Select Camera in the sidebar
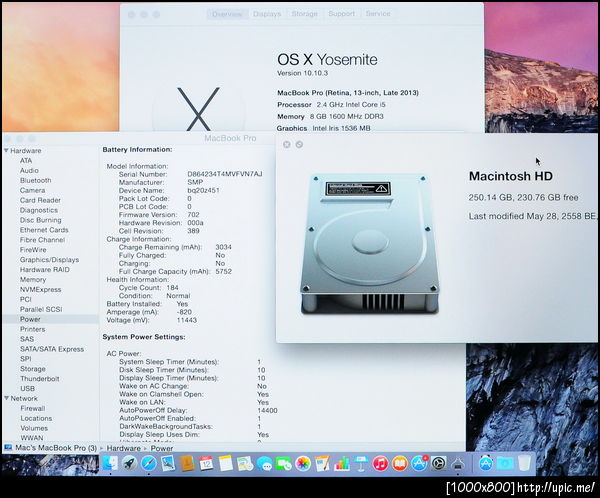The image size is (600, 498). pyautogui.click(x=33, y=190)
